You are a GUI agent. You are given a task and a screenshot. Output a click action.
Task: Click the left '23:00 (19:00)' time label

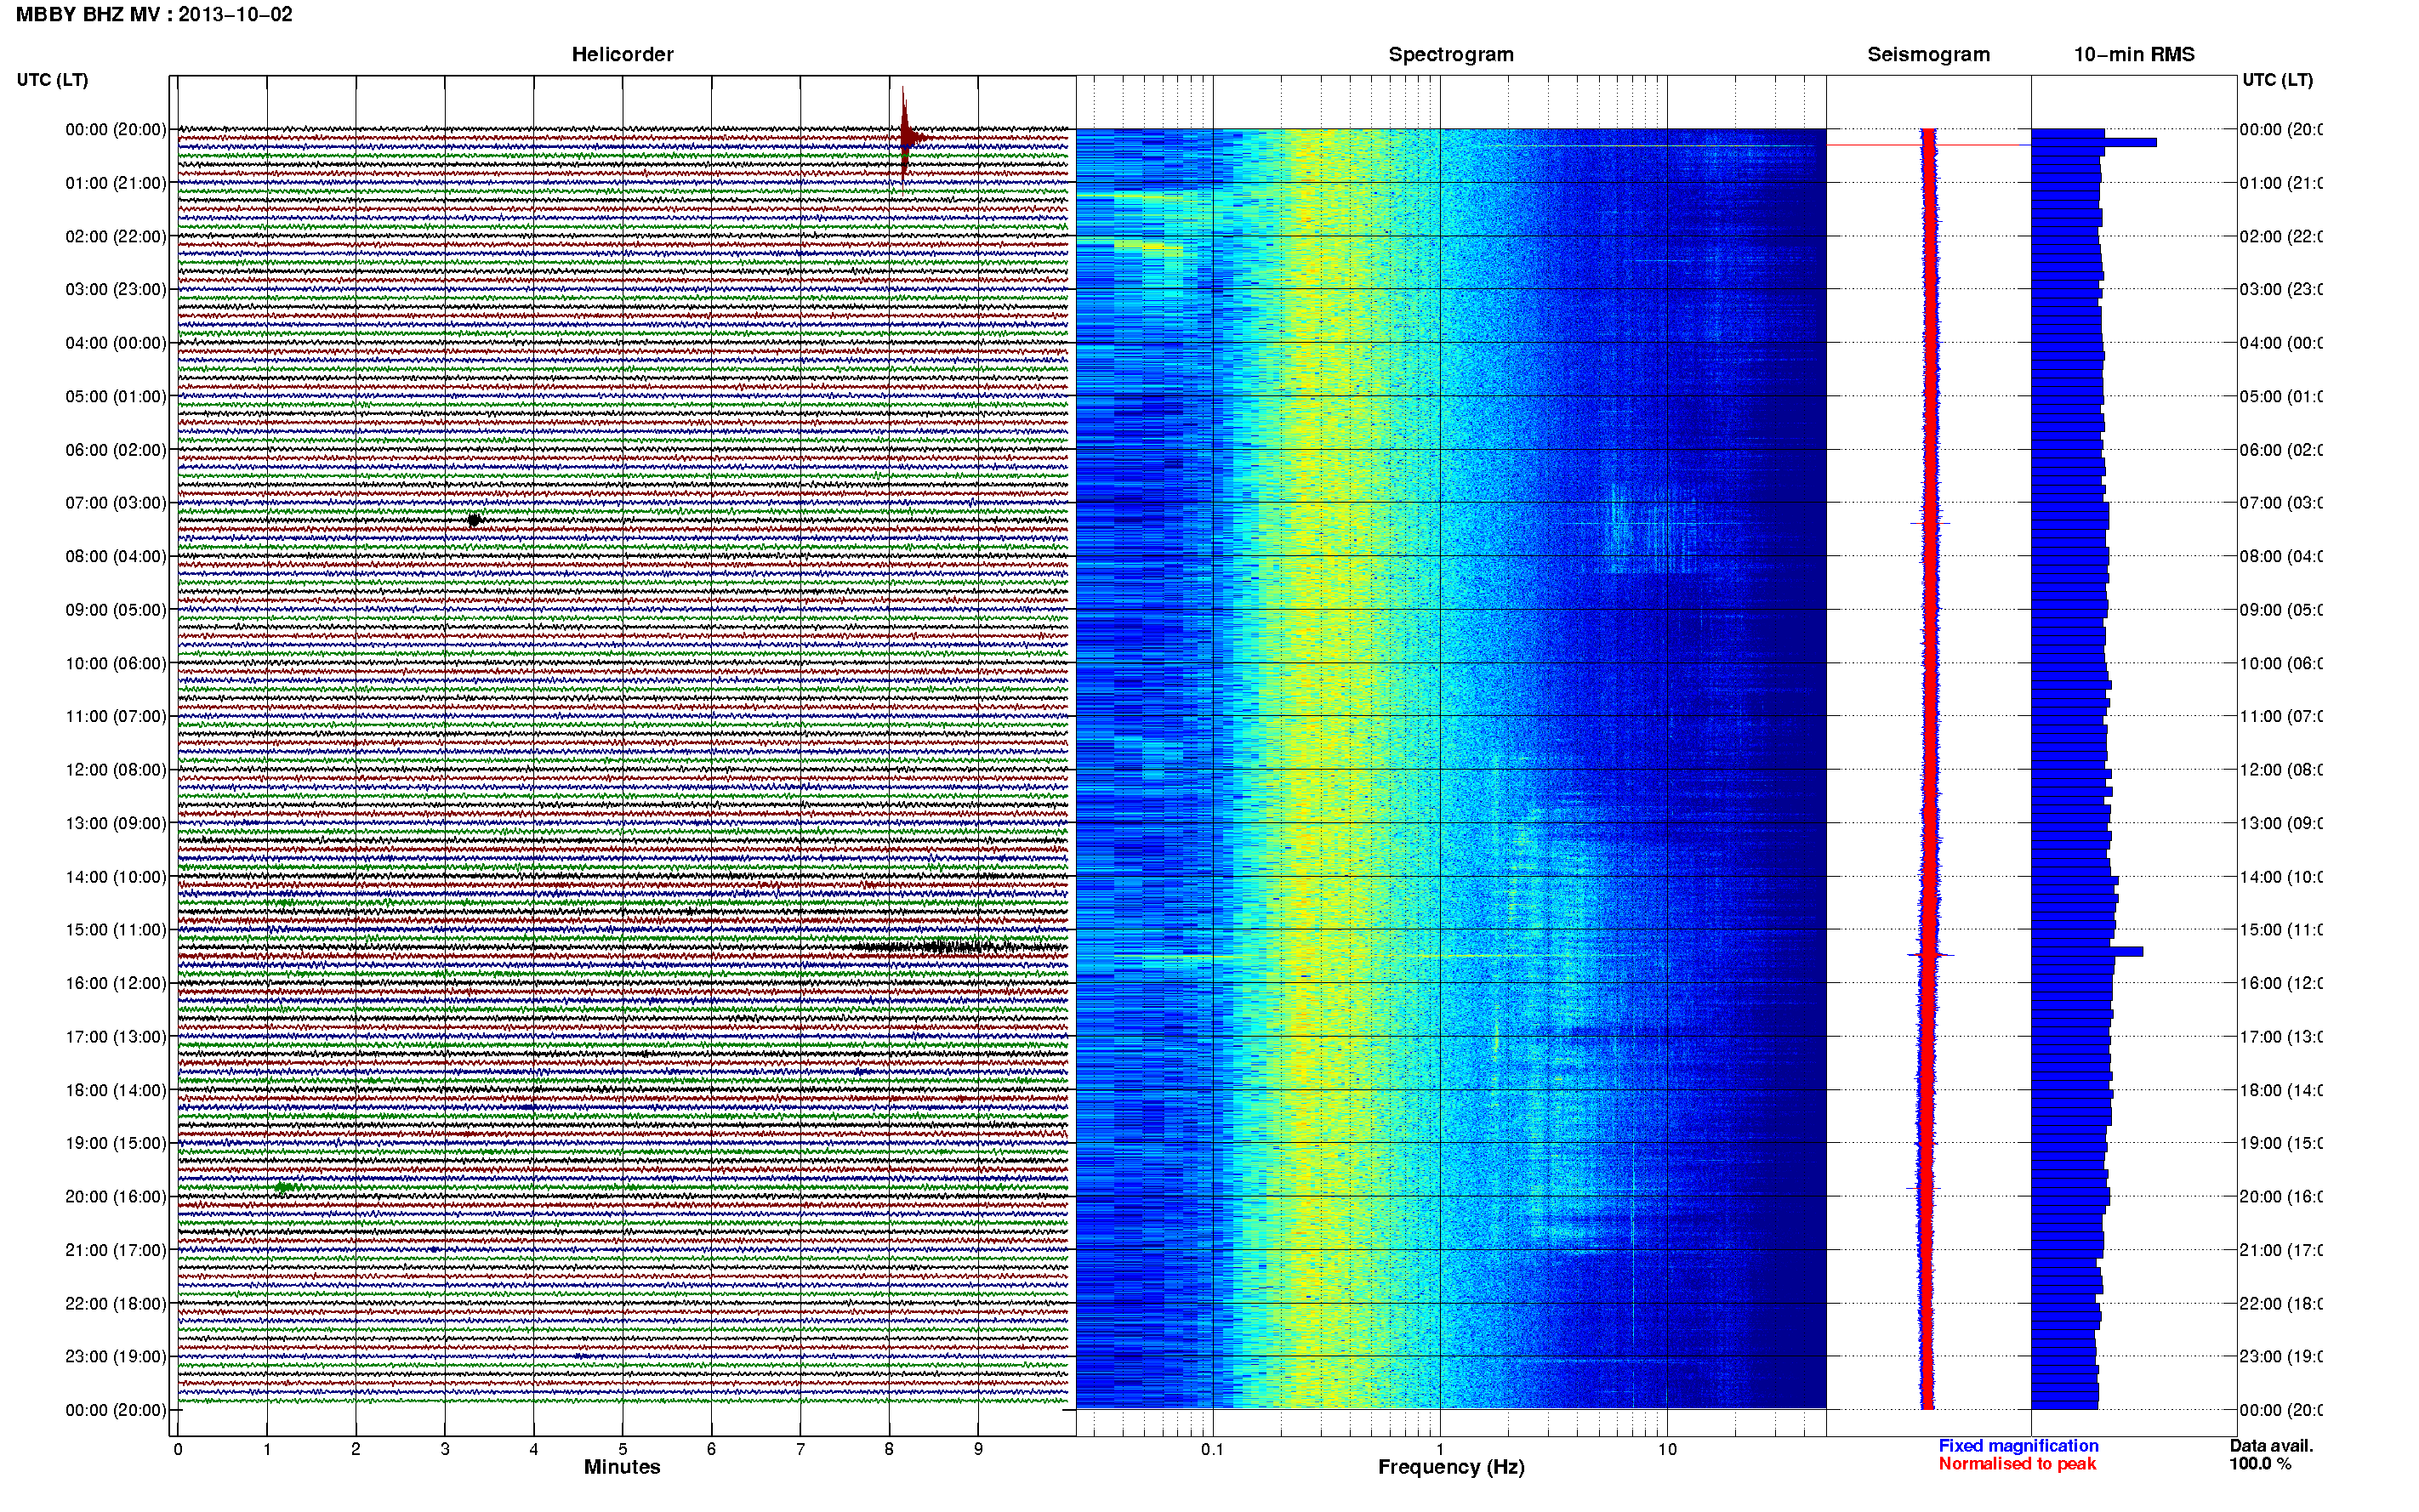pyautogui.click(x=116, y=1357)
